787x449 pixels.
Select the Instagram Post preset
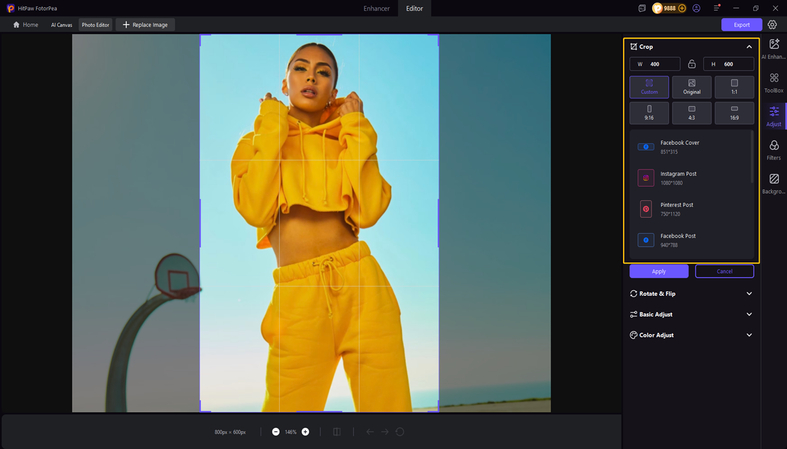tap(691, 178)
